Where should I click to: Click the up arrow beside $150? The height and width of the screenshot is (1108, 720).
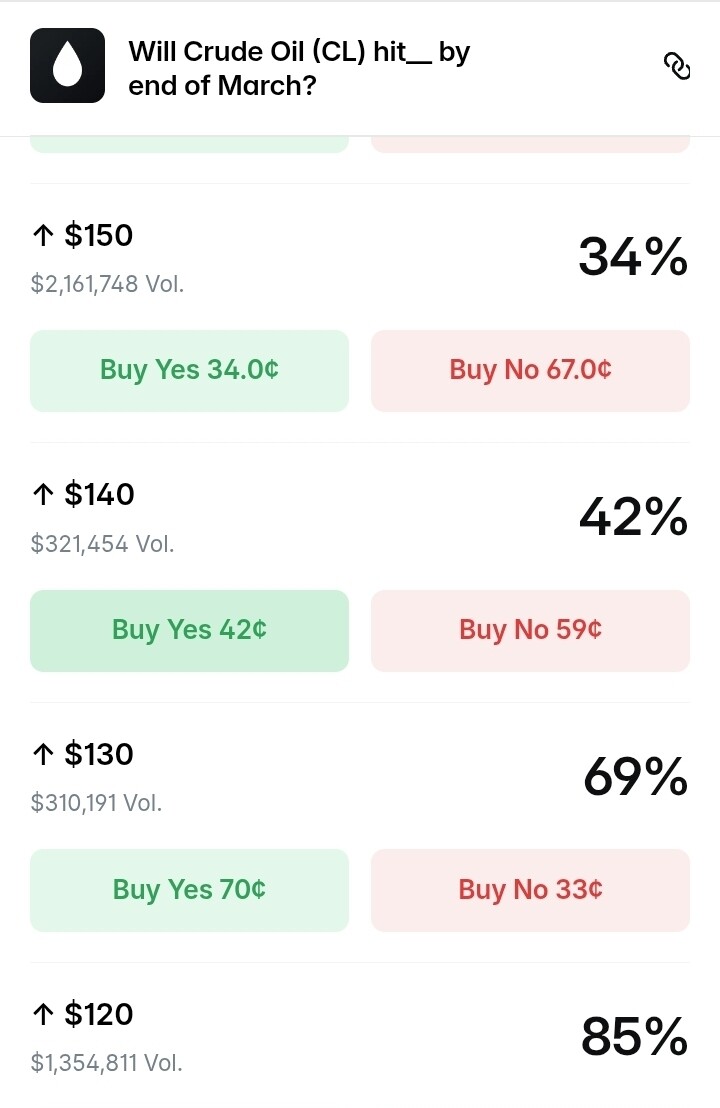(x=42, y=236)
